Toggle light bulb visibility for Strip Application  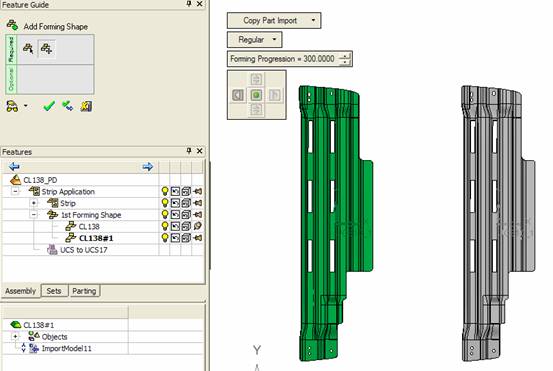(165, 191)
